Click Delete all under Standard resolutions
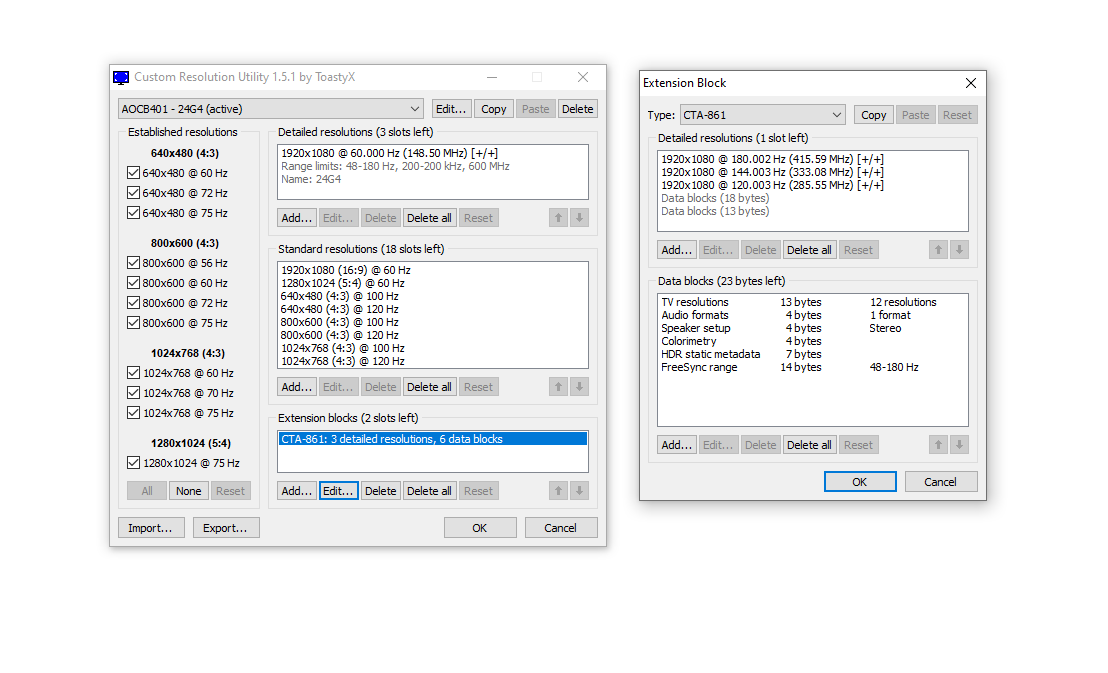Viewport: 1108px width, 673px height. (x=429, y=387)
